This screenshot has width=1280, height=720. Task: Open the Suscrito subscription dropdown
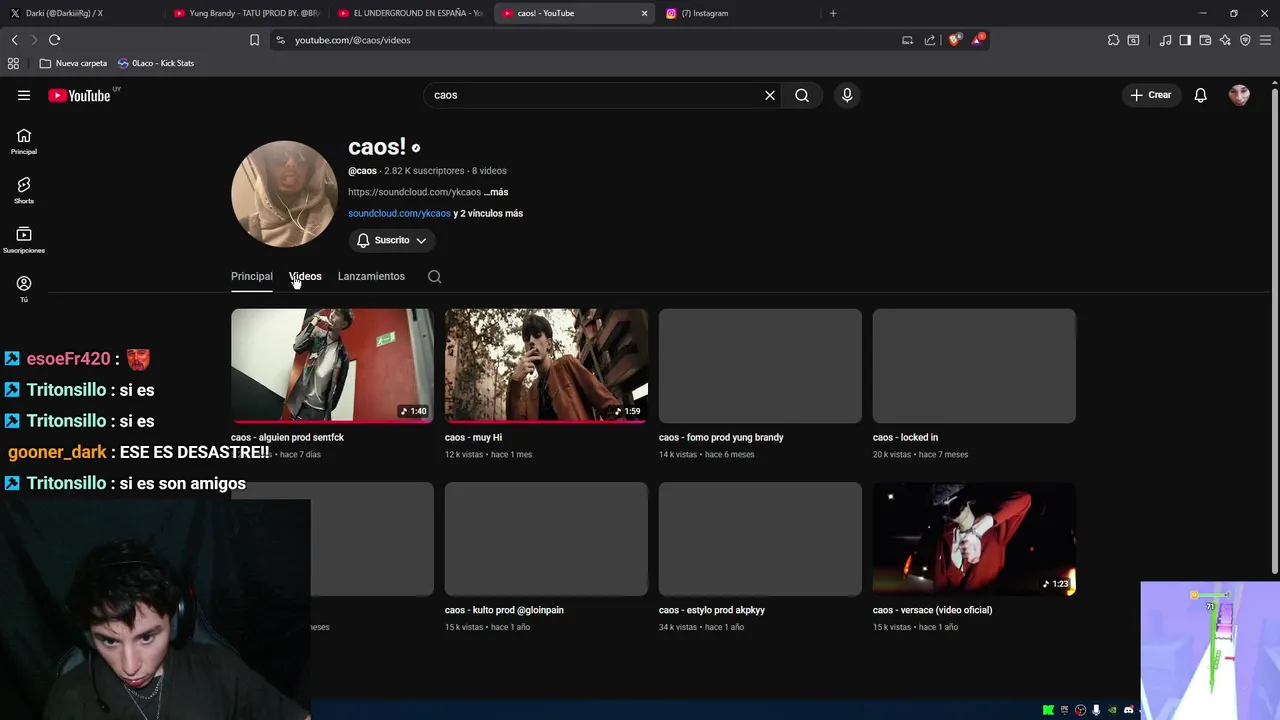coord(392,240)
